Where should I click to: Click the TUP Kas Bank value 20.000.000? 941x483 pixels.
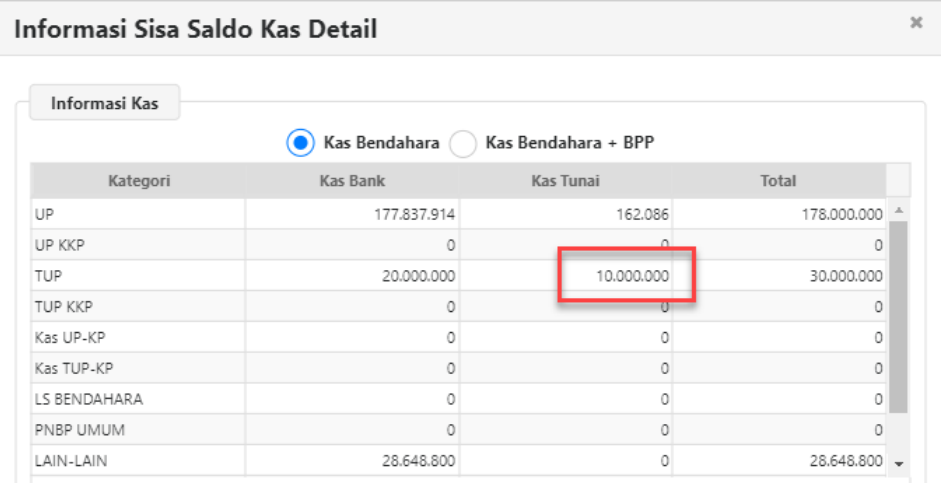pos(419,276)
